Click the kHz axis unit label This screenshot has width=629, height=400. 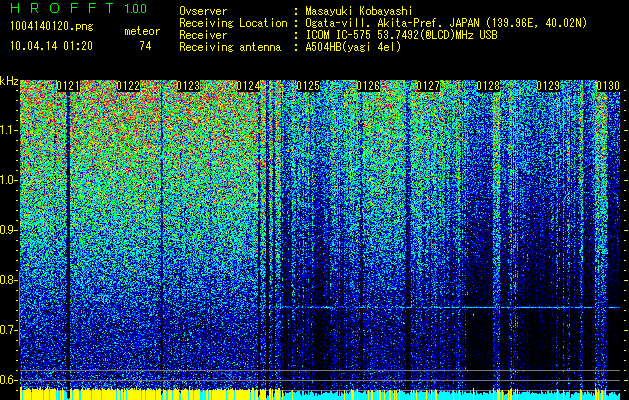[x=9, y=82]
